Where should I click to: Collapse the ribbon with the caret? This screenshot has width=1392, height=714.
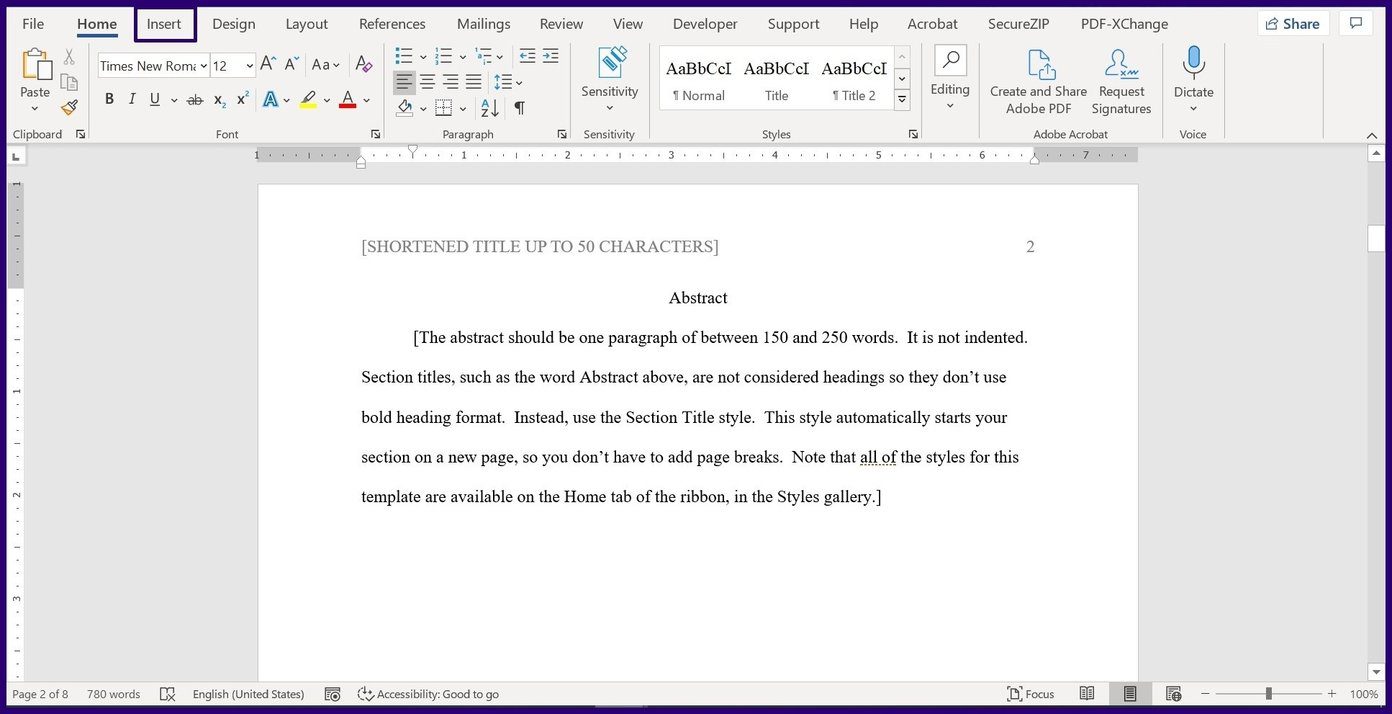(1371, 135)
